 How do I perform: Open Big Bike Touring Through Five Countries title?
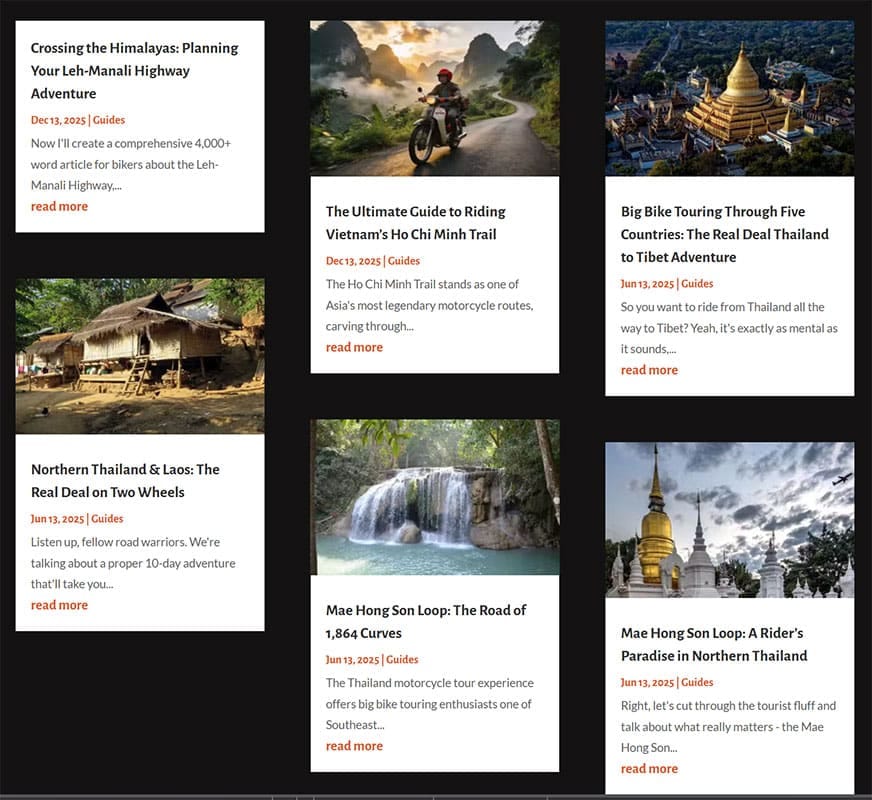tap(725, 234)
